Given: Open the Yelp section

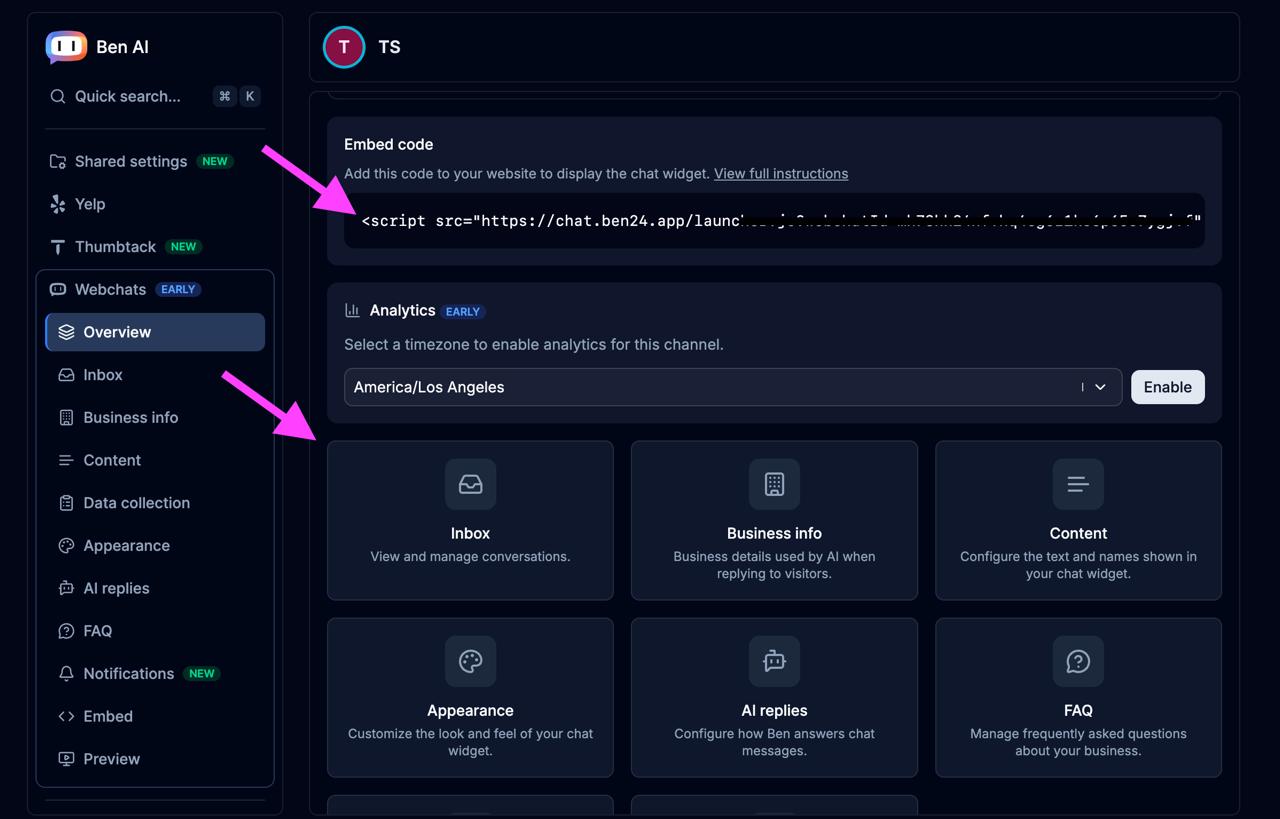Looking at the screenshot, I should pos(154,204).
